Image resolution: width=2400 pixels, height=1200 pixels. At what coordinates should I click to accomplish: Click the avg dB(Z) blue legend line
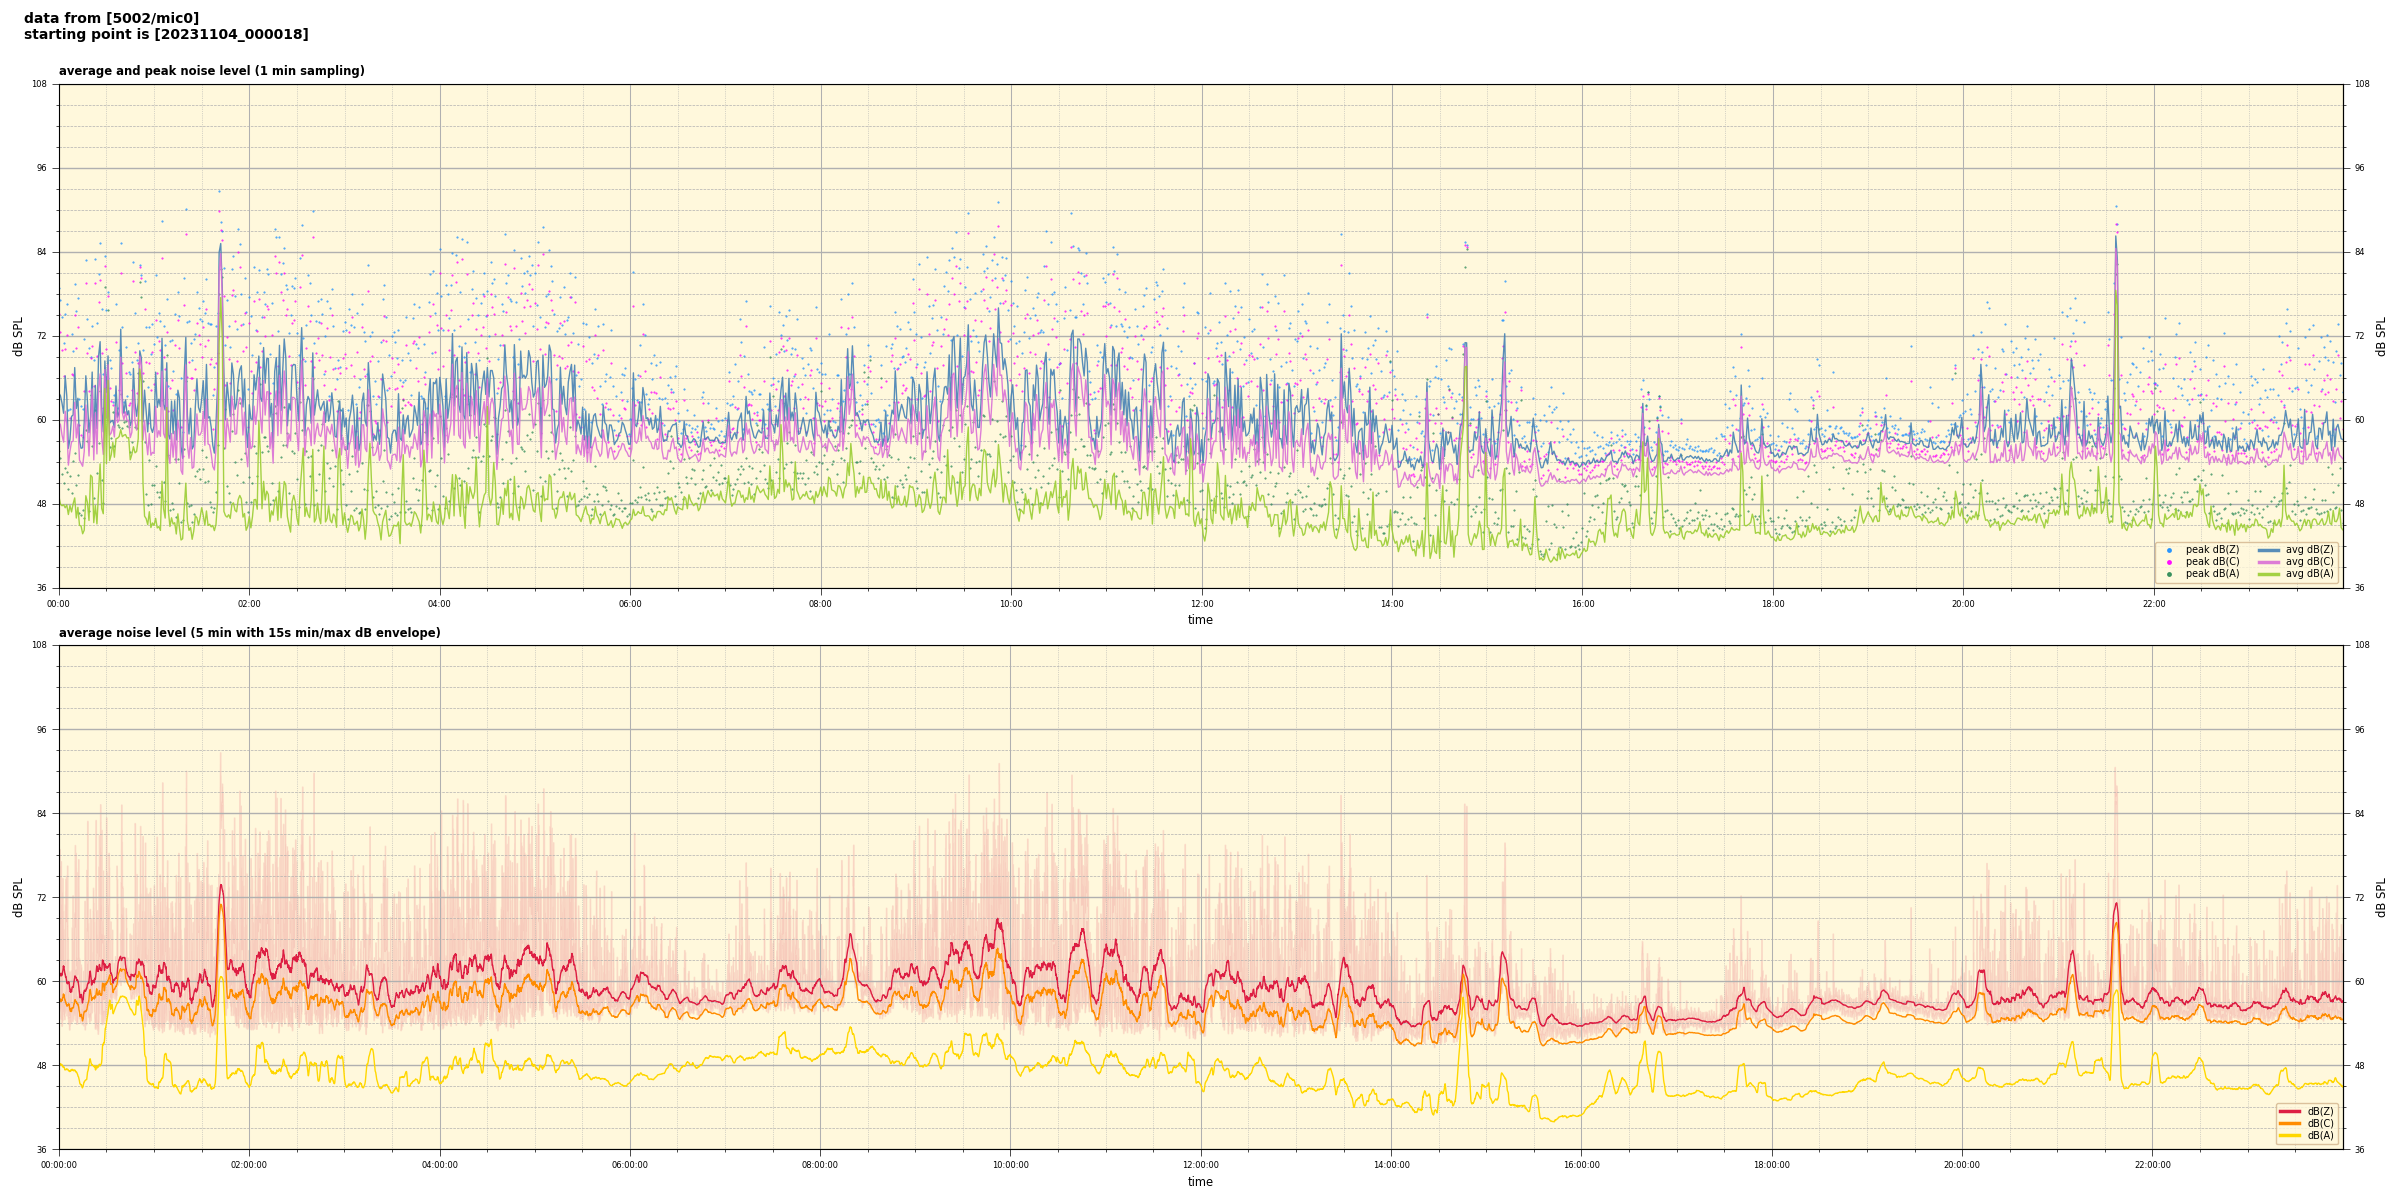(x=2269, y=550)
